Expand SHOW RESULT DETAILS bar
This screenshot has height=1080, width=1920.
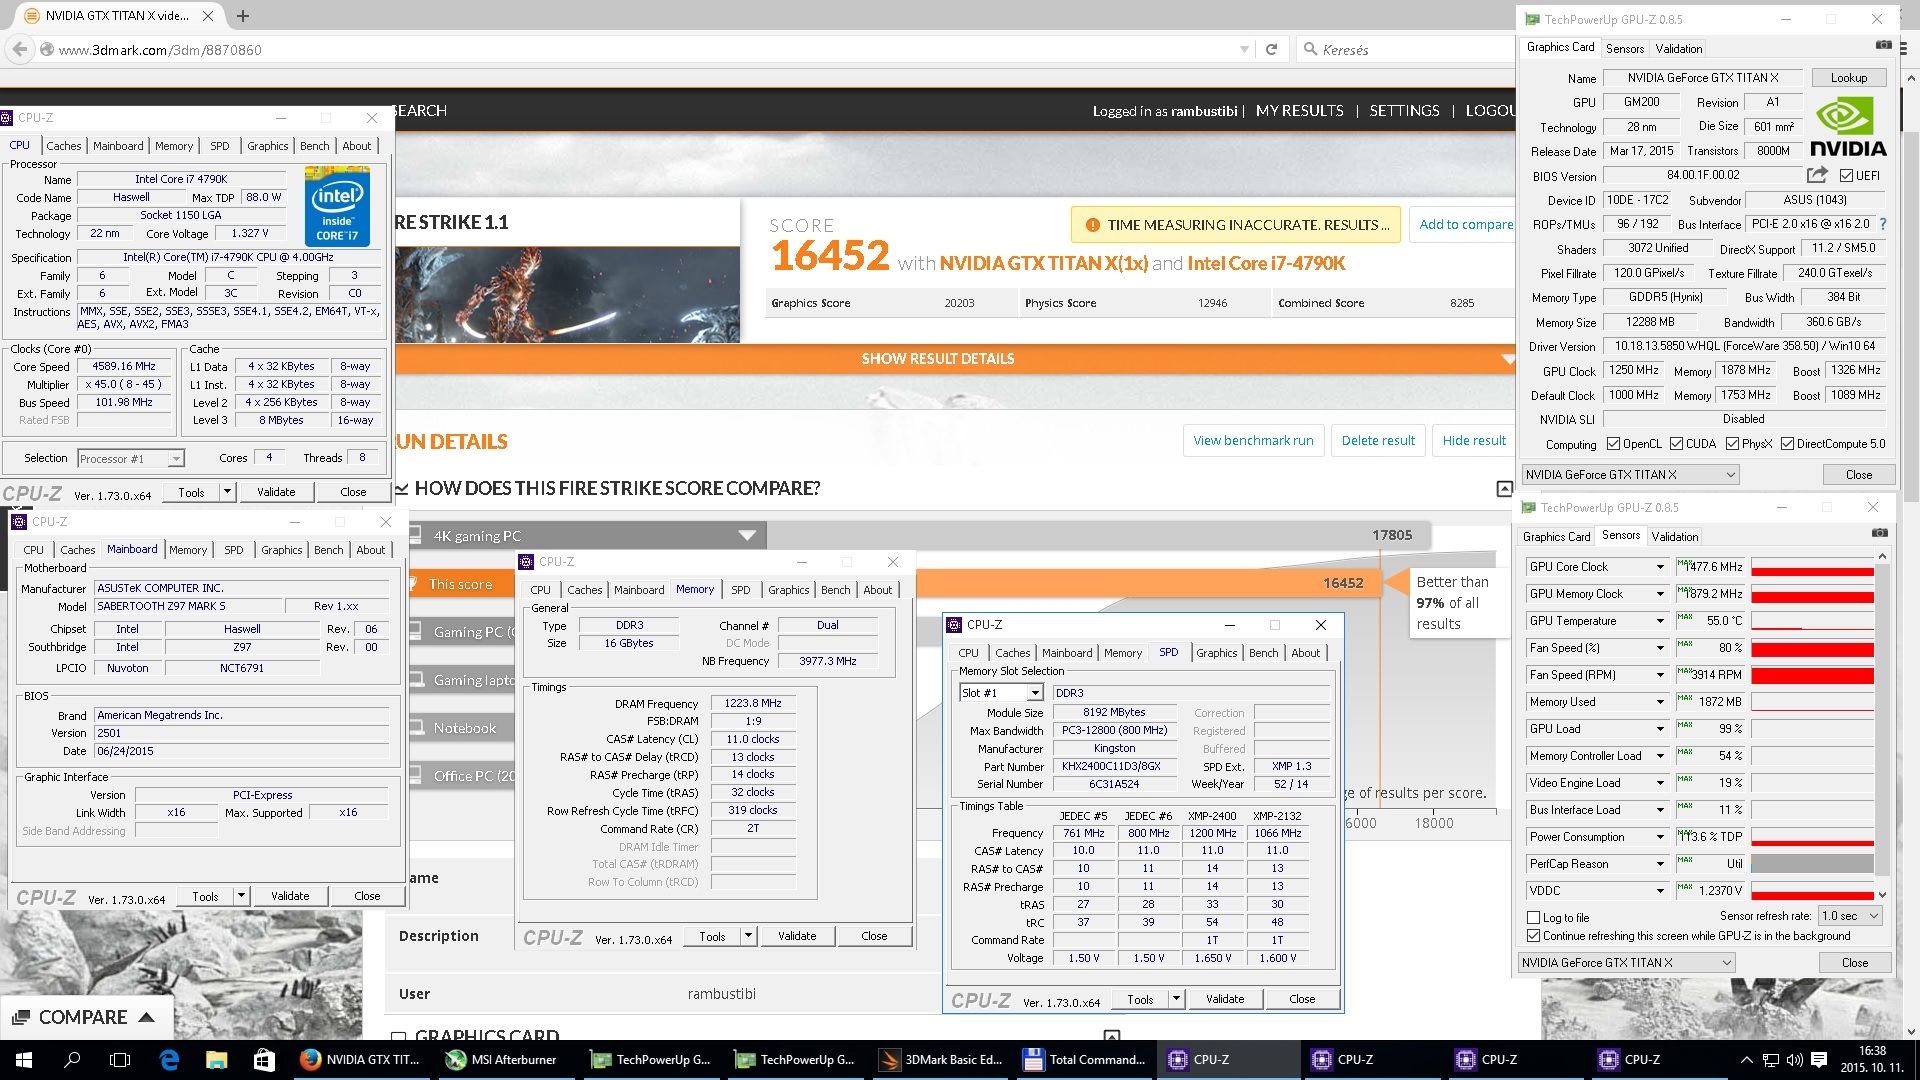[x=938, y=358]
